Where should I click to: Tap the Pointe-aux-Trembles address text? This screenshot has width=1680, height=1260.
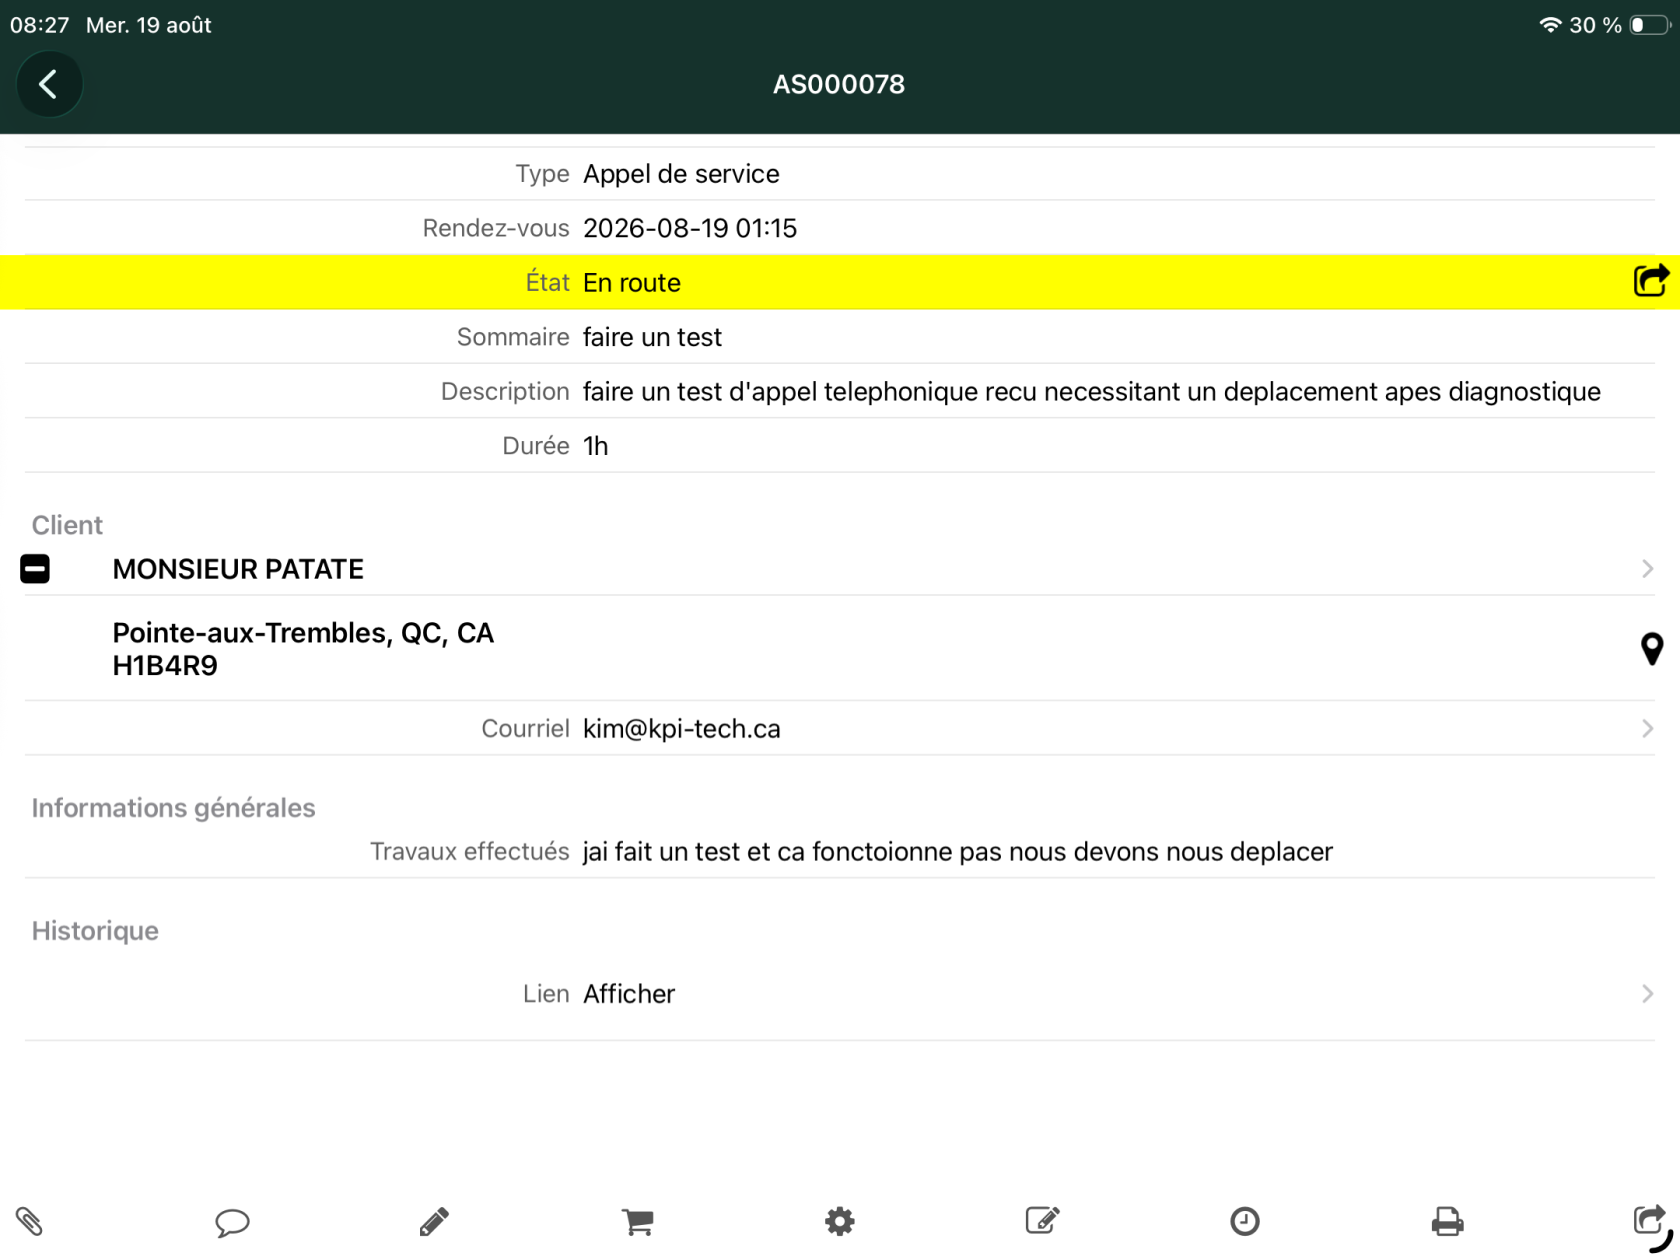point(303,649)
